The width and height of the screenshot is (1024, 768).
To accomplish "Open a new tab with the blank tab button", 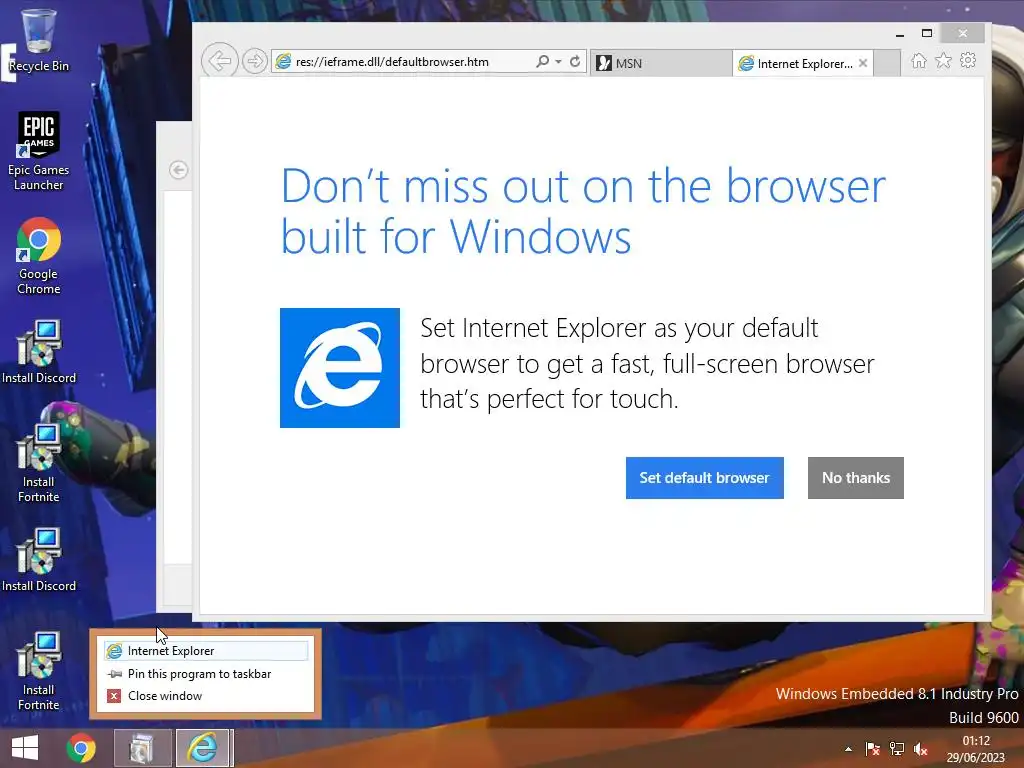I will pyautogui.click(x=887, y=63).
